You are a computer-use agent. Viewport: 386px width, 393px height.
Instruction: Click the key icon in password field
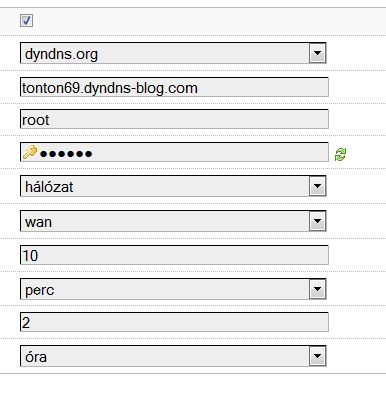pos(30,152)
